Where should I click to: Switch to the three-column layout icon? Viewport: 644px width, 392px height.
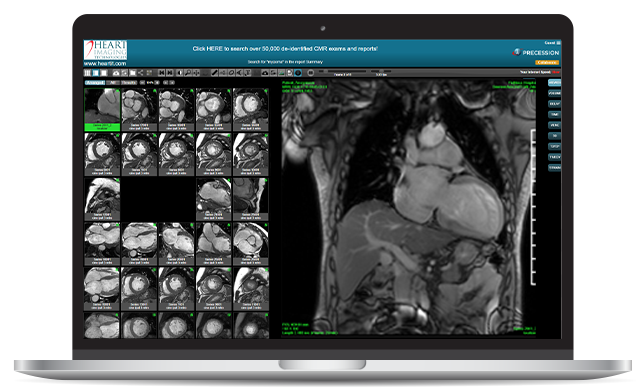[x=87, y=73]
